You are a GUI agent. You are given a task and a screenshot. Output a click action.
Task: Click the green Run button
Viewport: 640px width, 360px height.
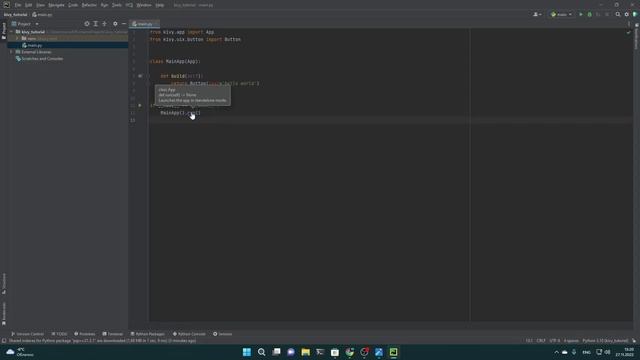[x=581, y=15]
